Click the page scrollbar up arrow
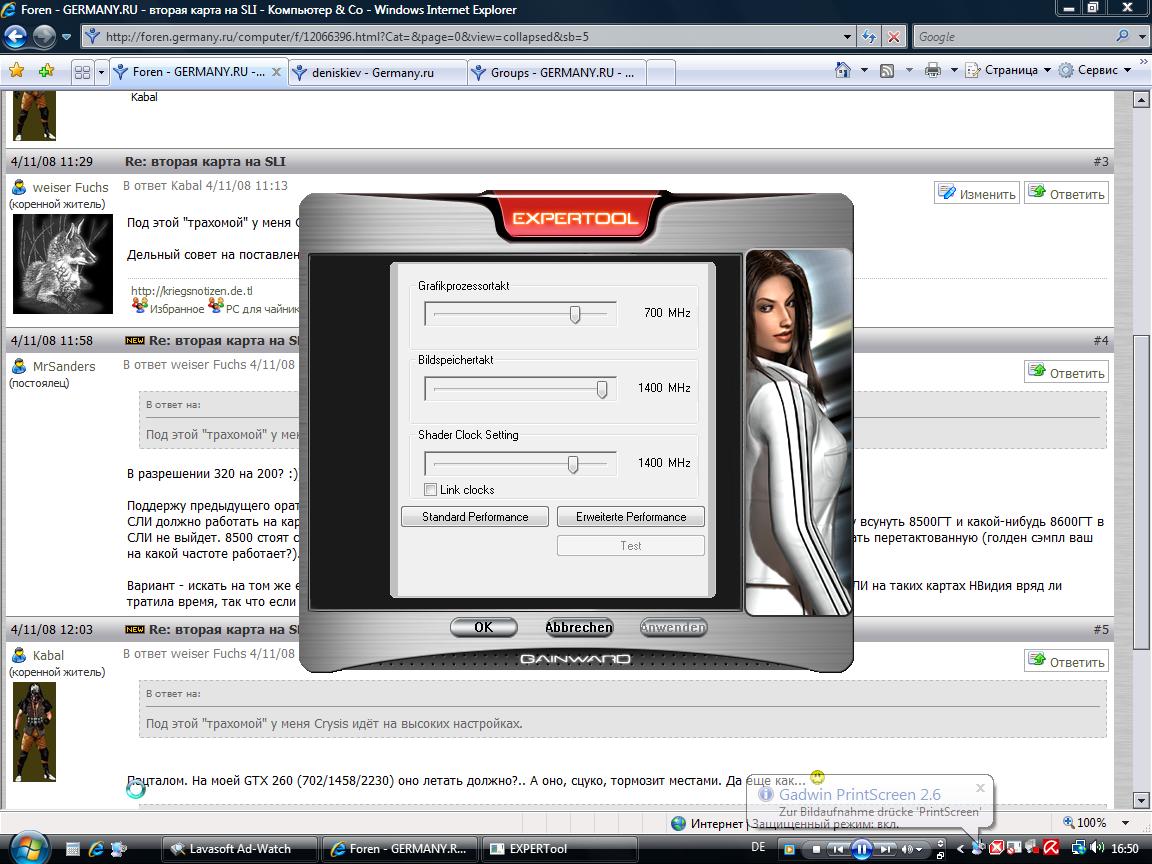Screen dimensions: 1152x864 click(1141, 99)
